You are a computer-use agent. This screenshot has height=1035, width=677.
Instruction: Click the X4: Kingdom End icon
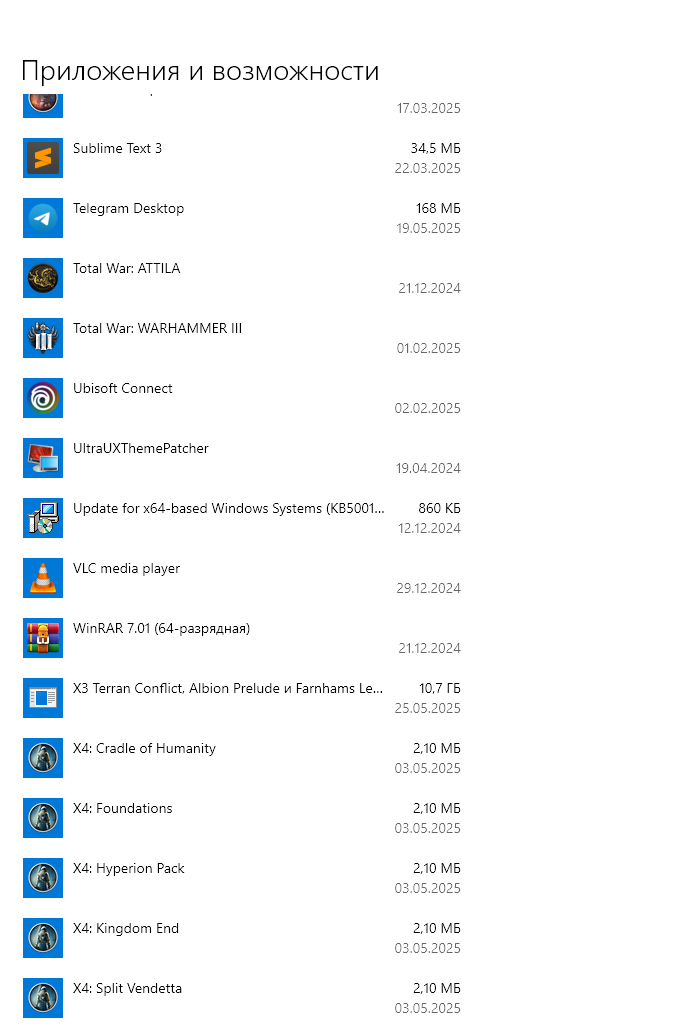43,939
